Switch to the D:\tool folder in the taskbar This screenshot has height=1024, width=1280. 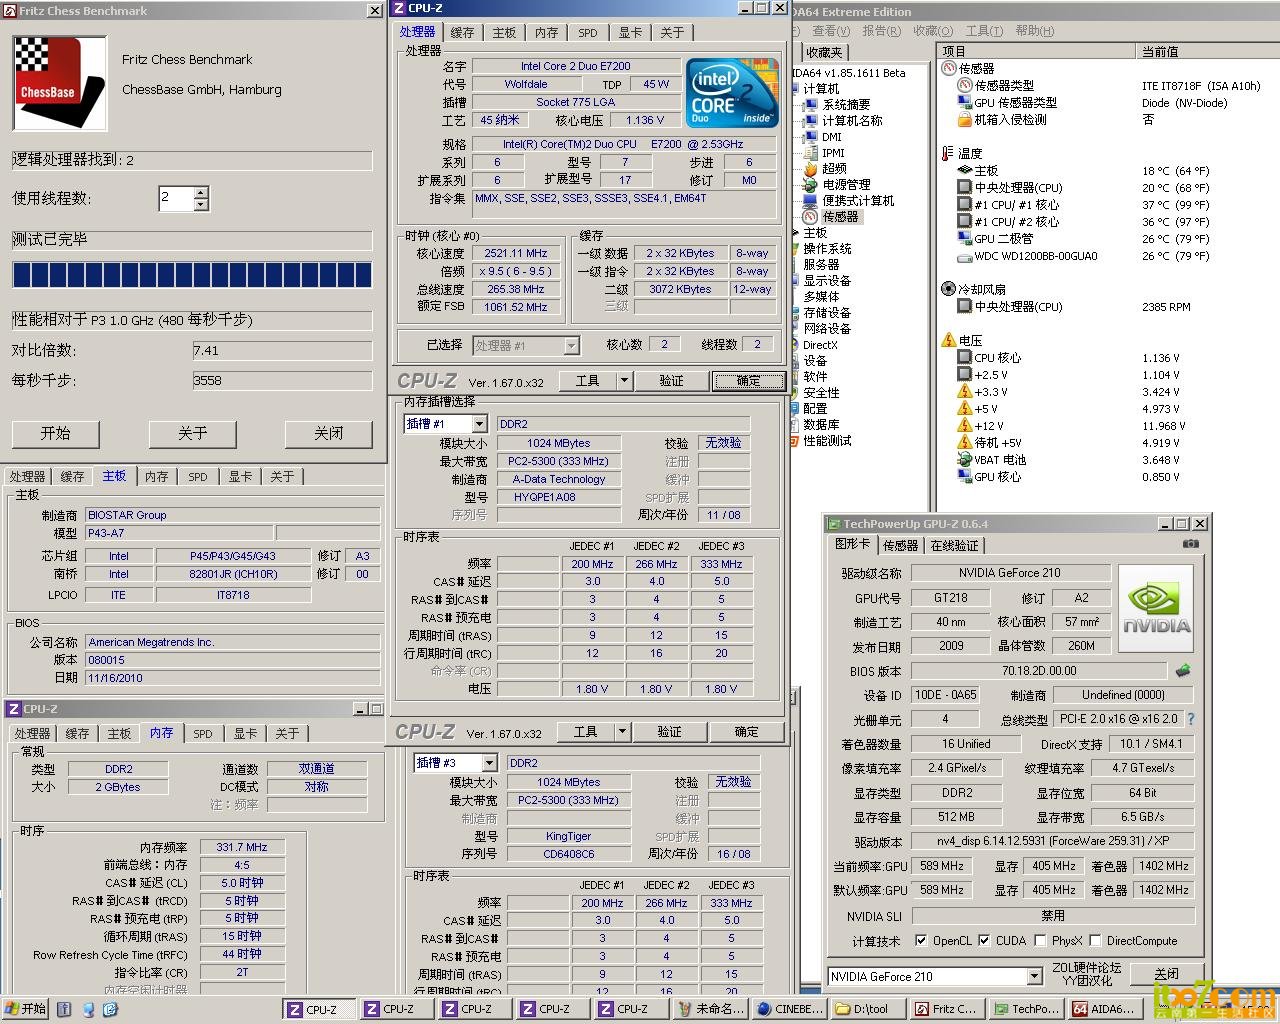tap(868, 1010)
